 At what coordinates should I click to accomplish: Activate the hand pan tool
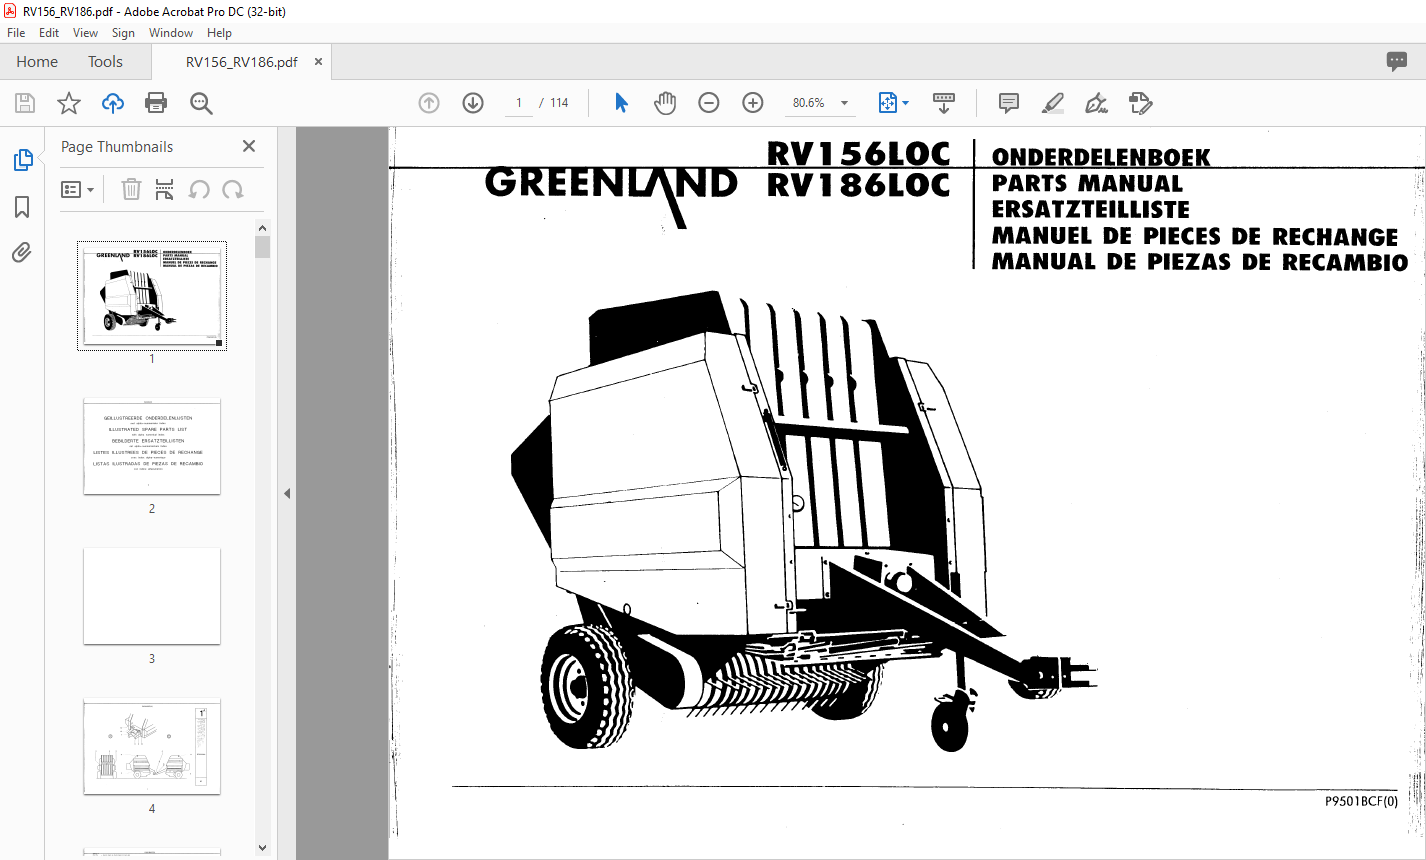(665, 103)
